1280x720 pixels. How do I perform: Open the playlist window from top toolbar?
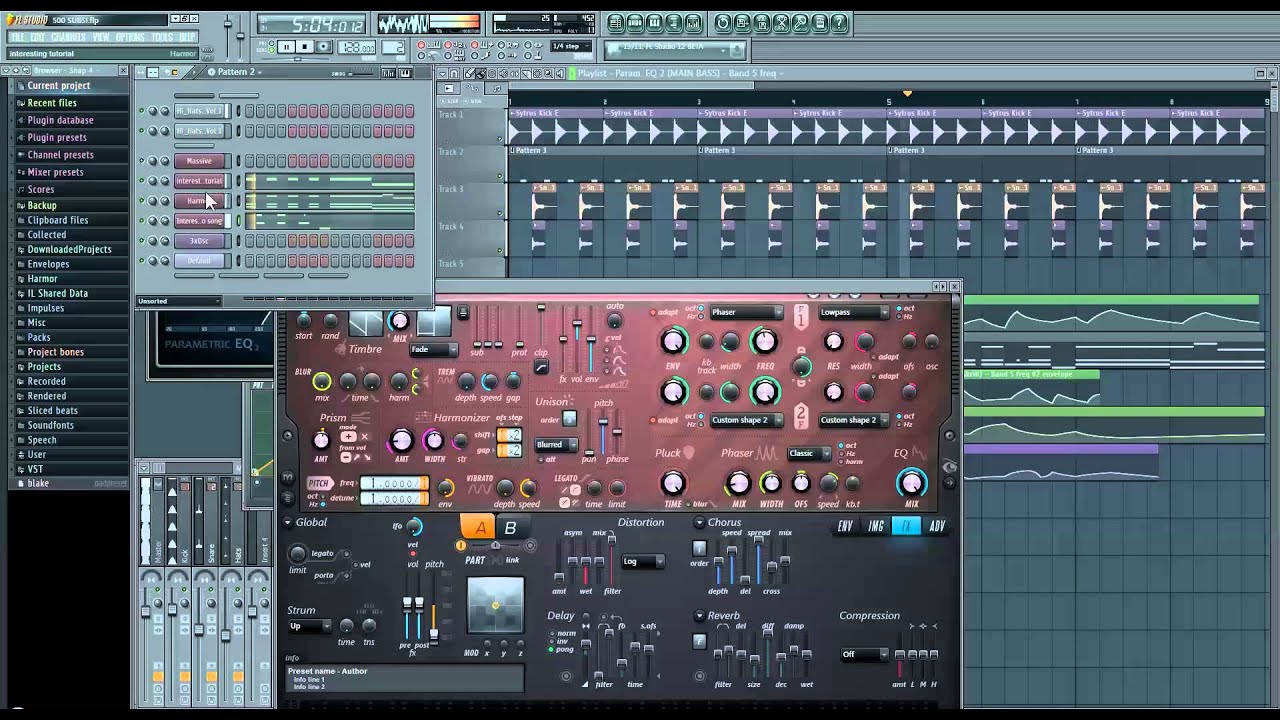(616, 22)
